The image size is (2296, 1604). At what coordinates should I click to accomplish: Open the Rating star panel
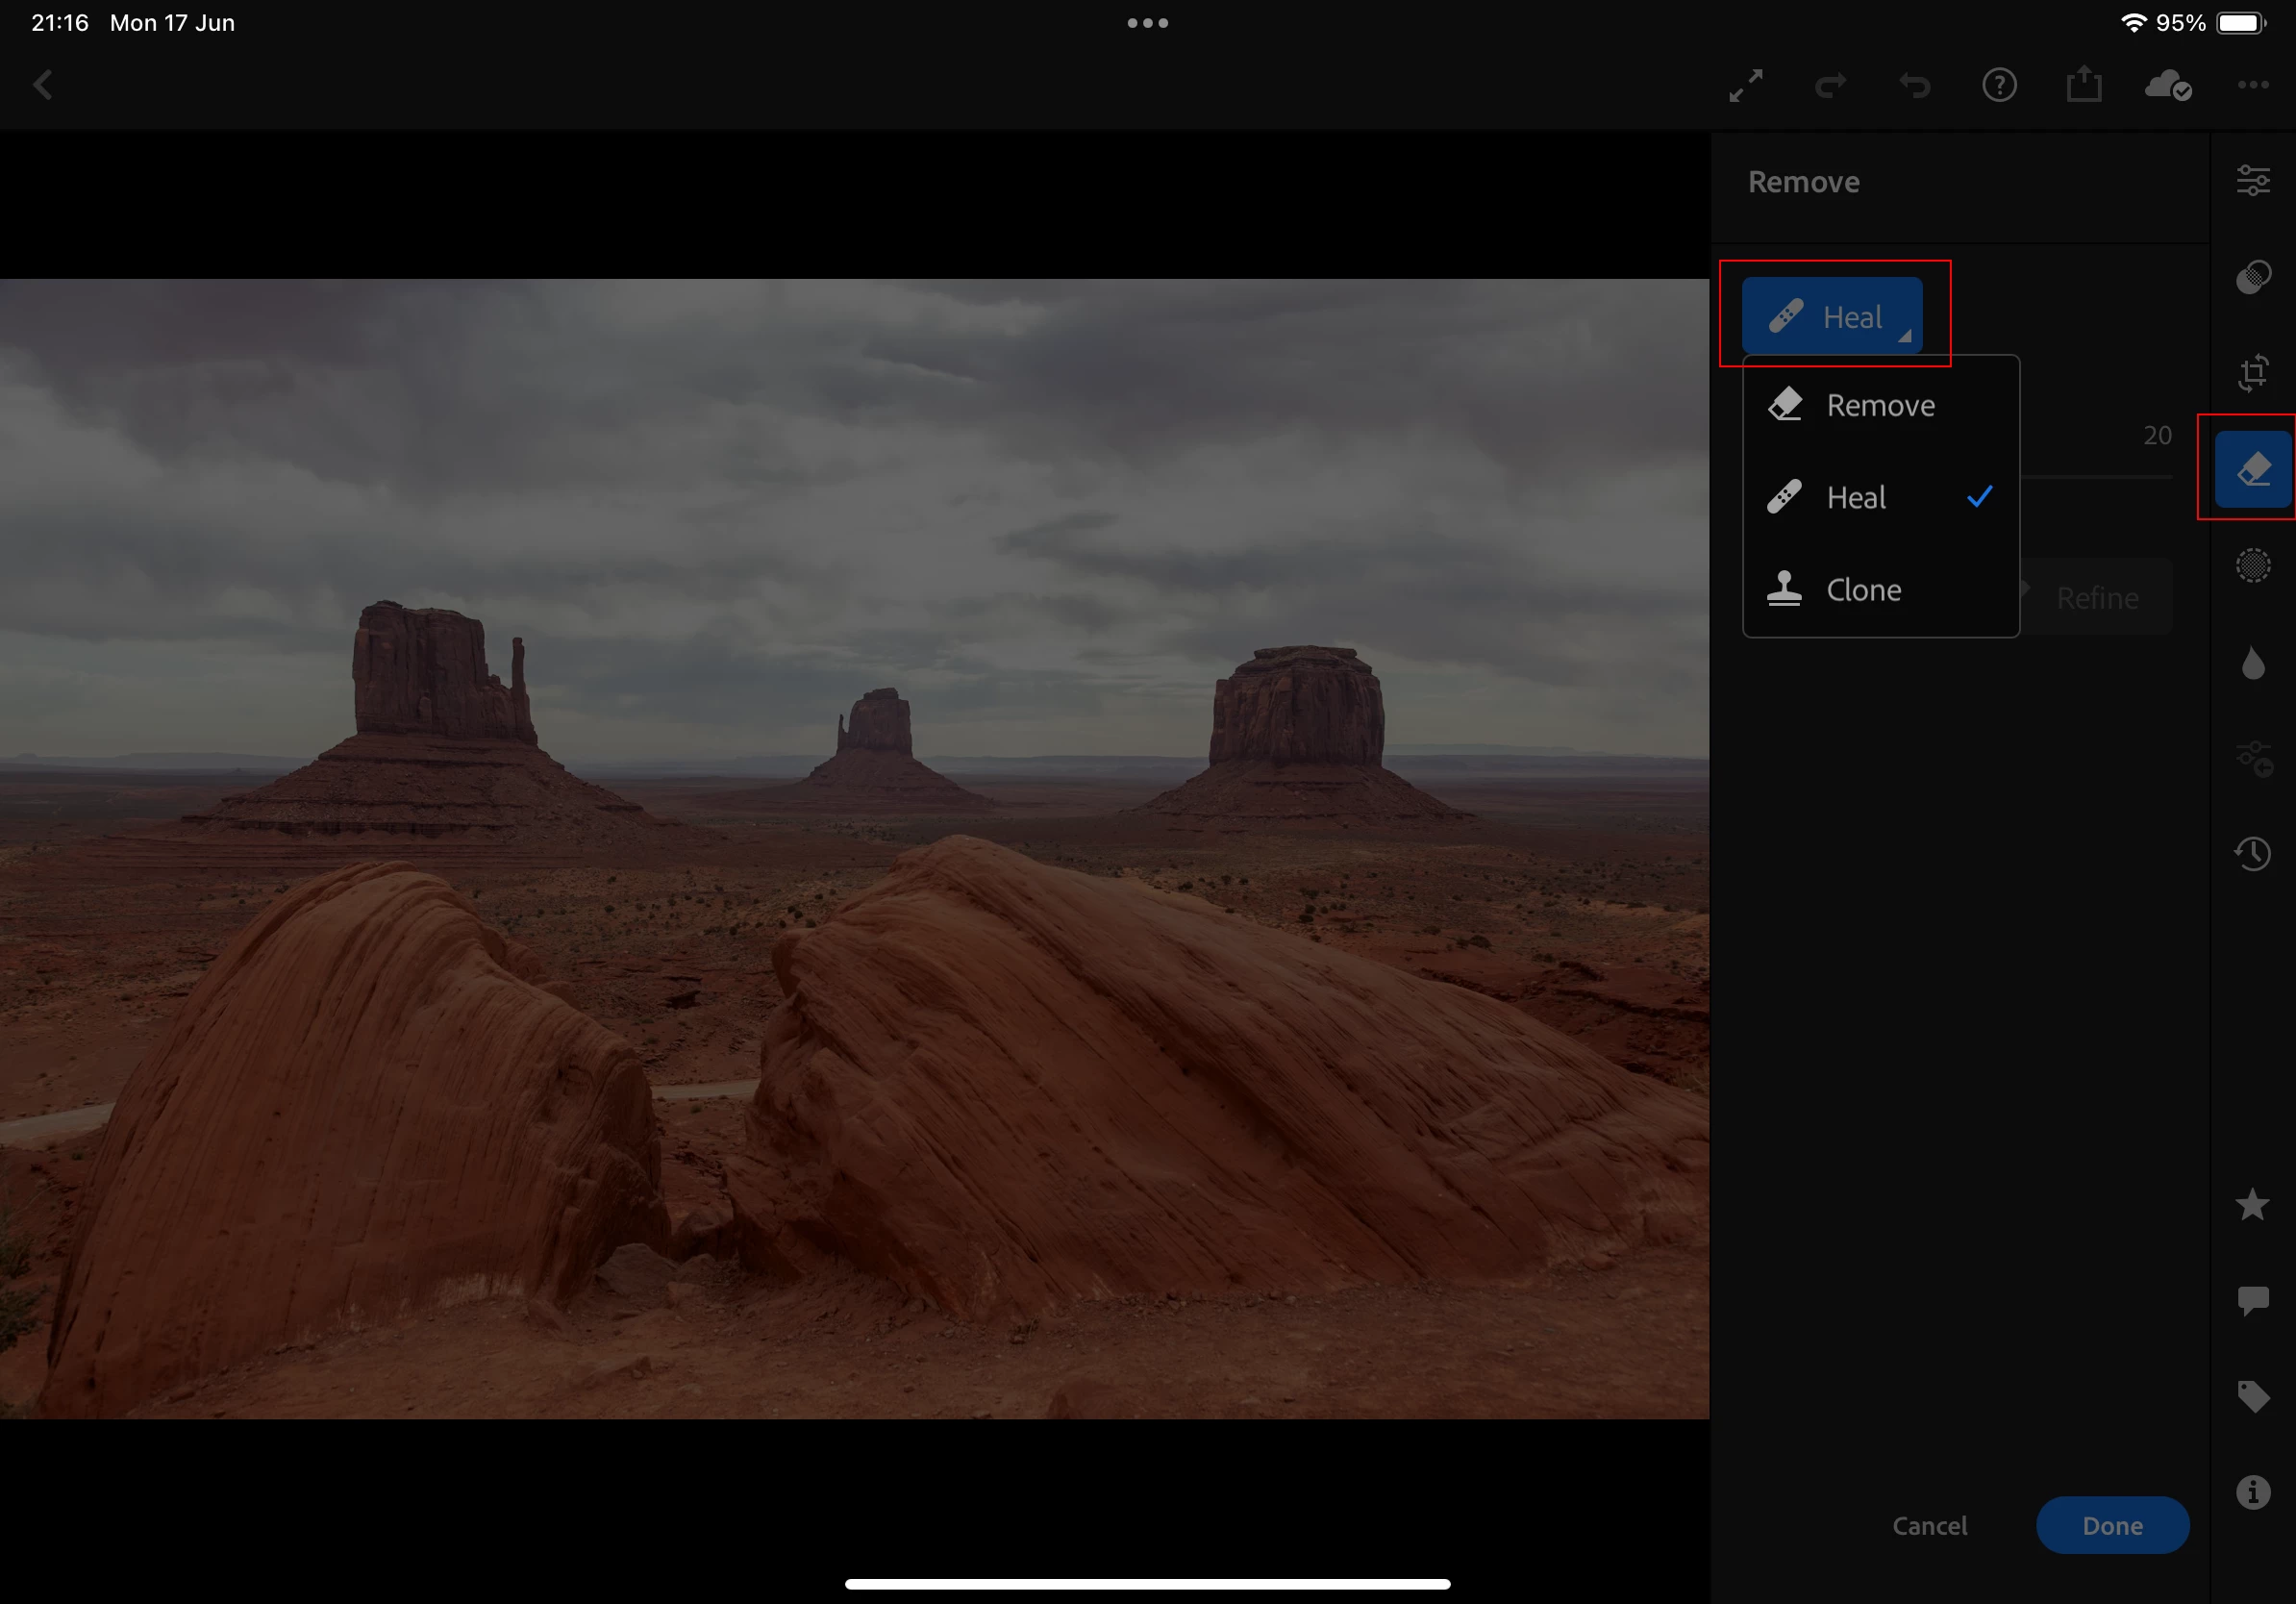pyautogui.click(x=2252, y=1205)
